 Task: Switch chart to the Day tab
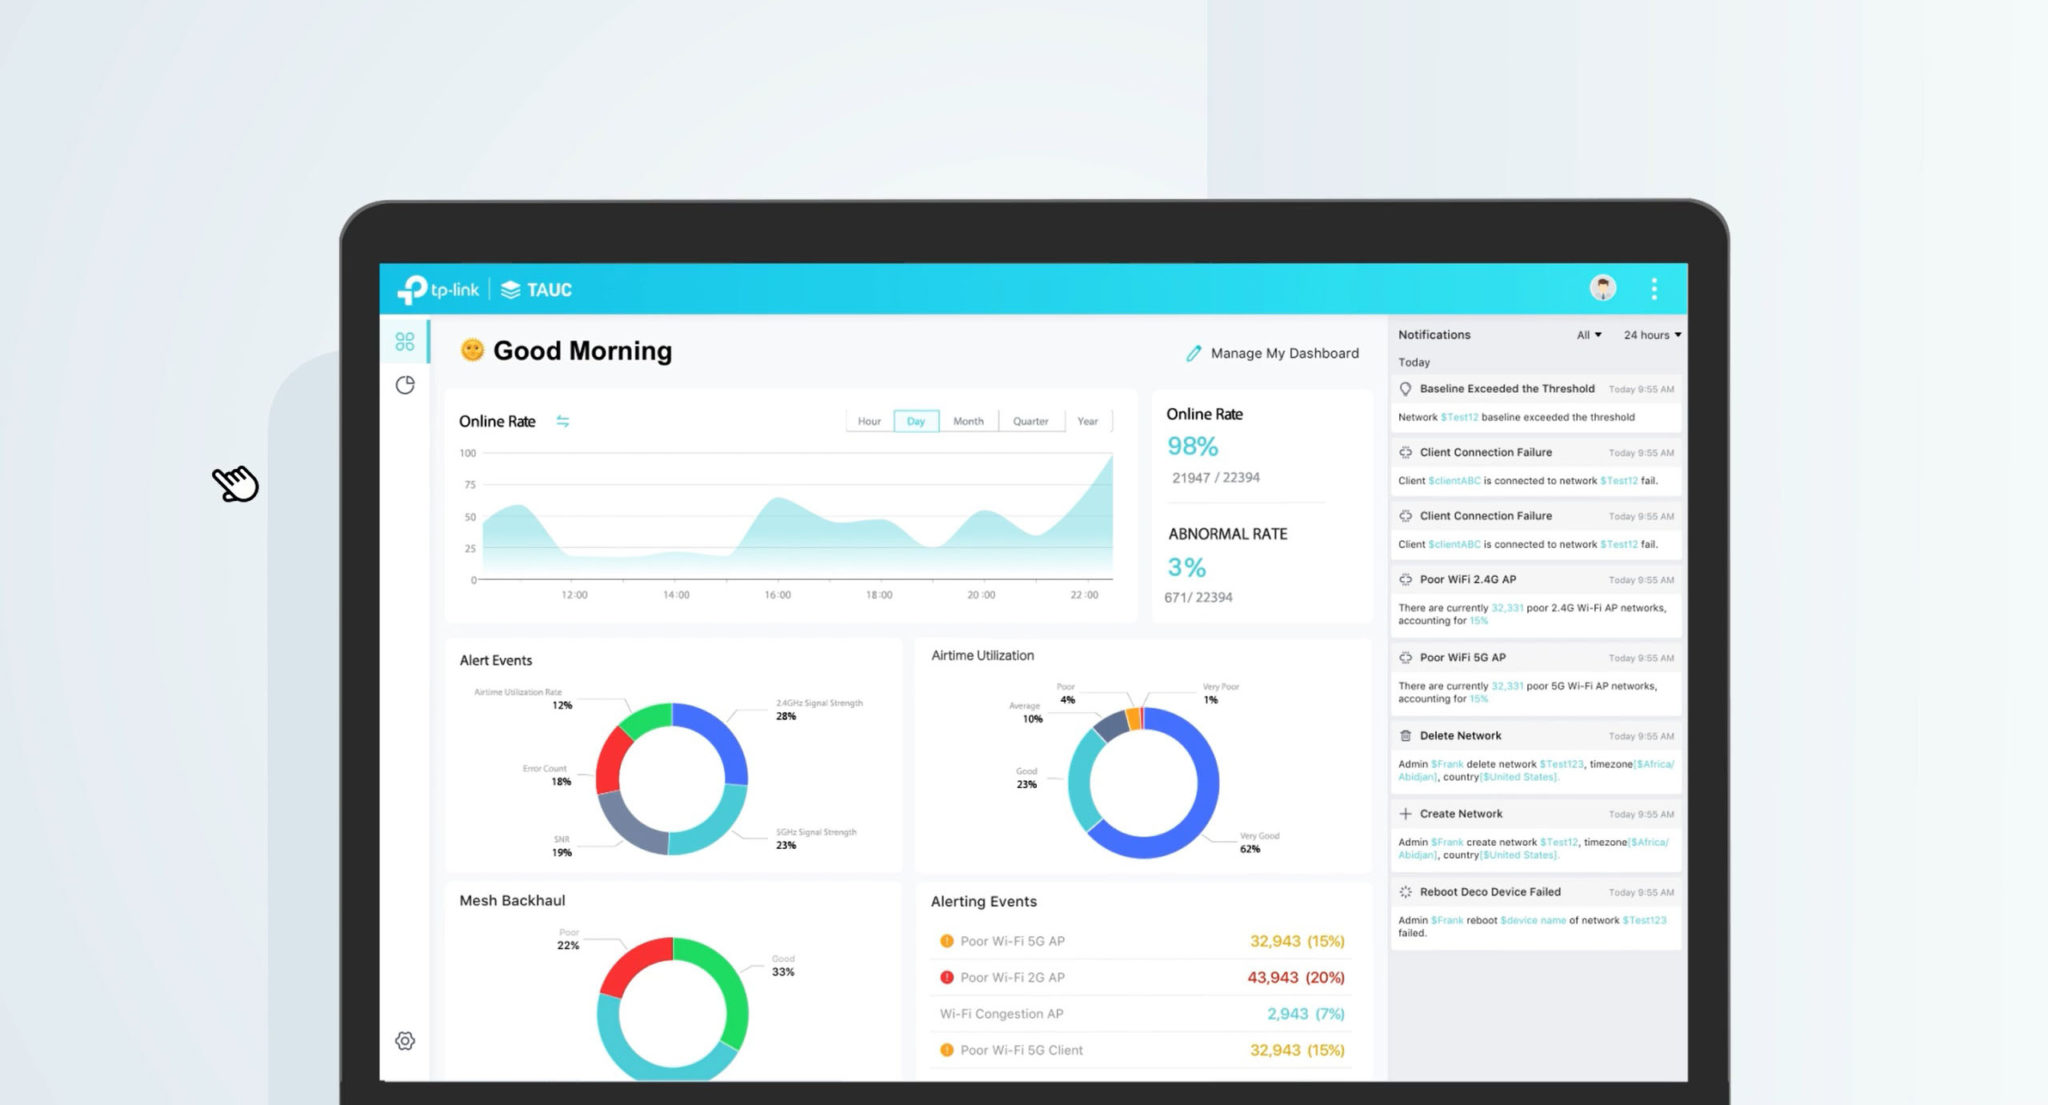point(916,421)
